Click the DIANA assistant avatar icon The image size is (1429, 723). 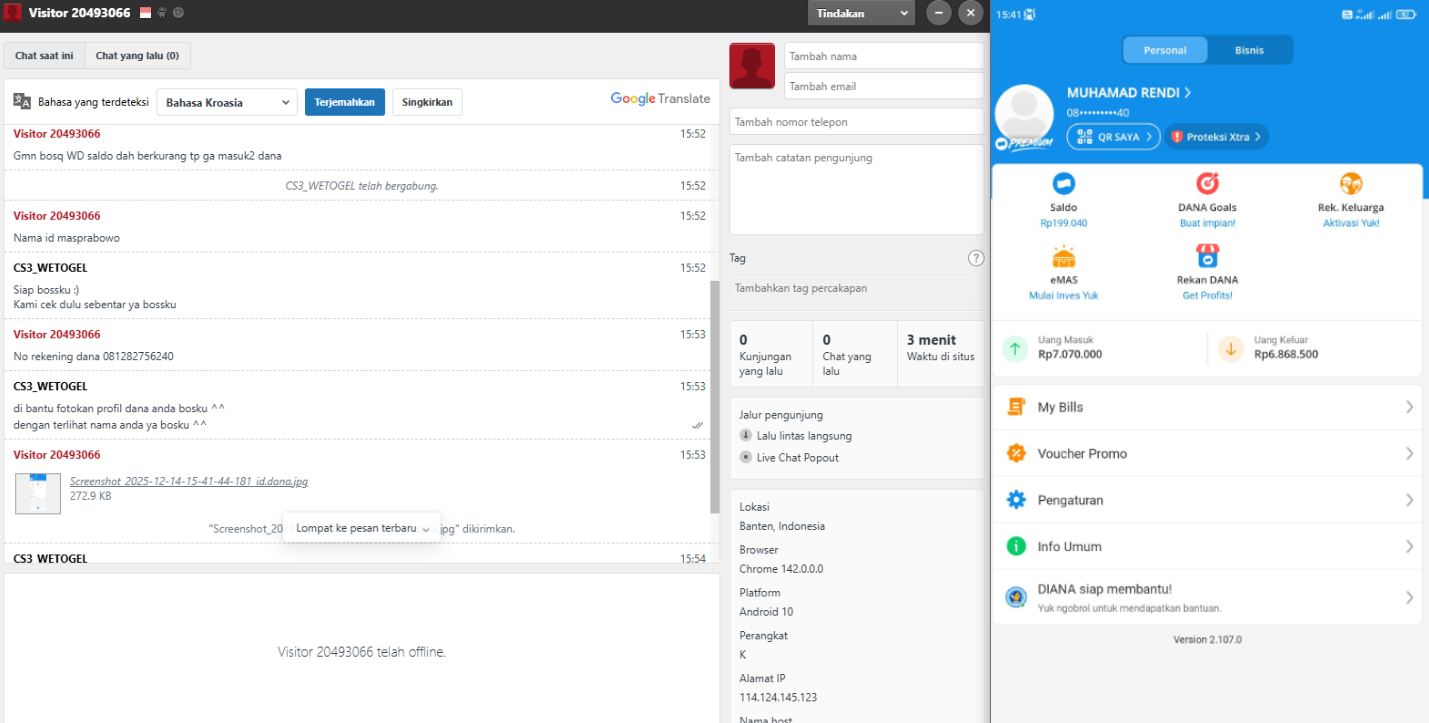coord(1017,597)
